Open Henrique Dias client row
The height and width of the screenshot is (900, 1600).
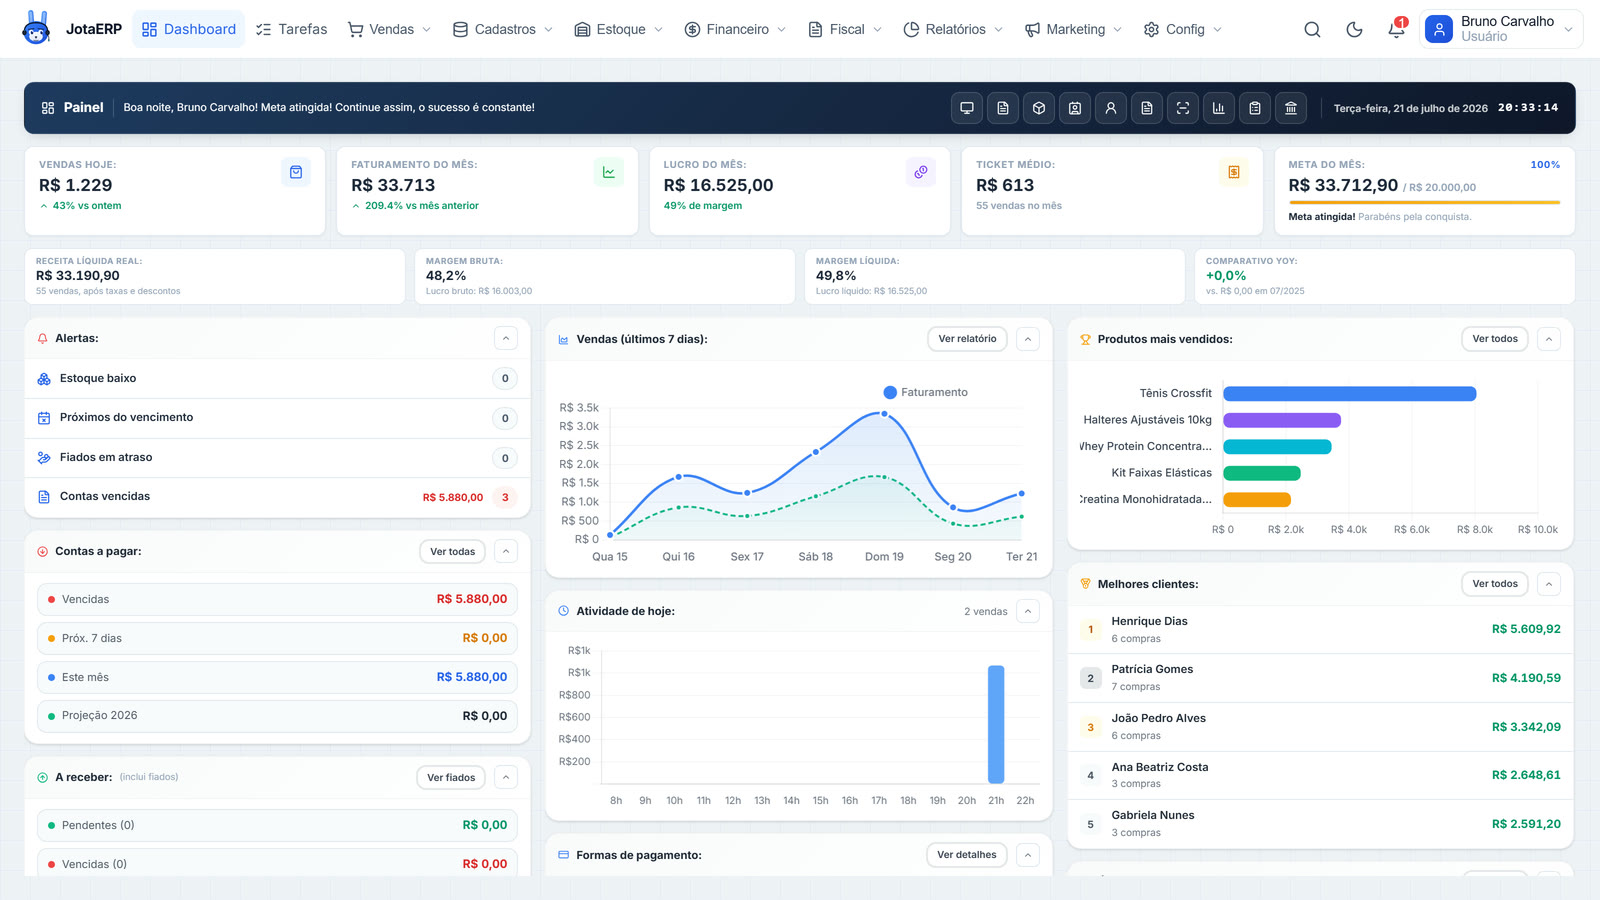tap(1320, 630)
